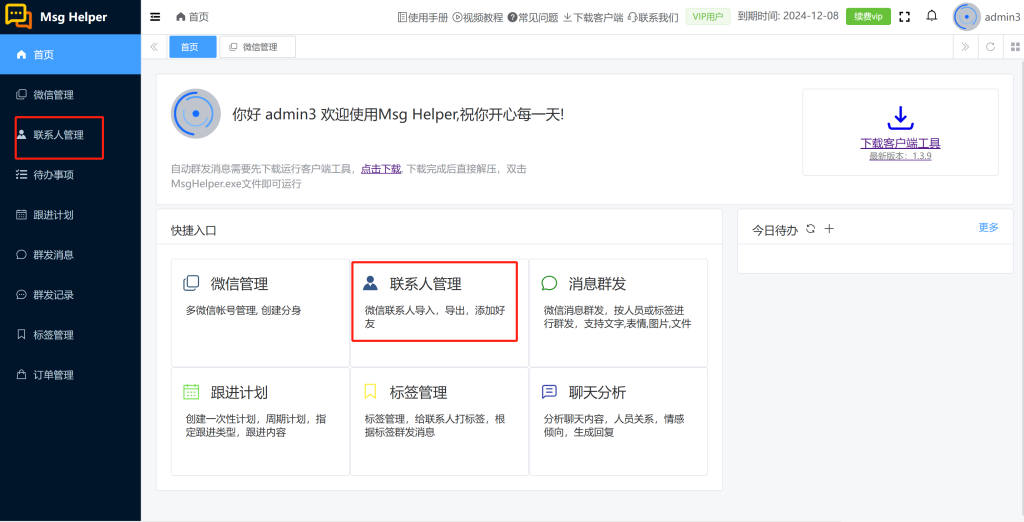Click 跟进计划 card's calendar icon
1024x522 pixels.
(x=191, y=392)
